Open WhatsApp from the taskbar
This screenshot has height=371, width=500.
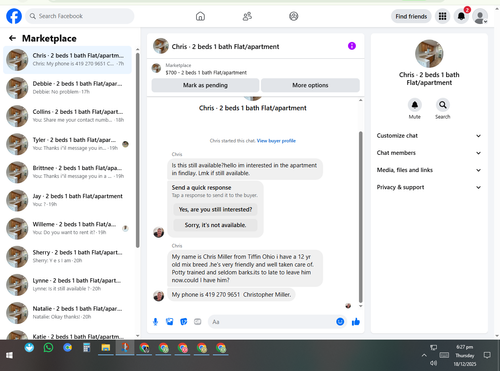pyautogui.click(x=48, y=348)
